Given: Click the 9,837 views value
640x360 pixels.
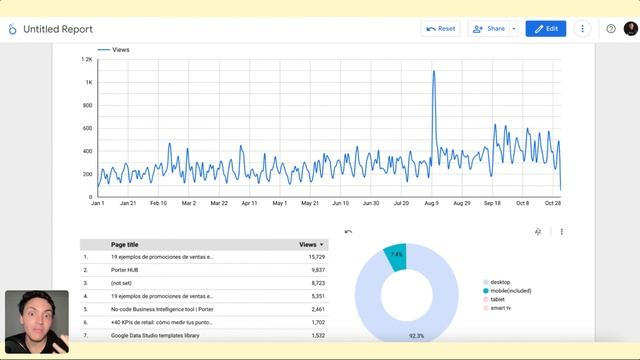Looking at the screenshot, I should click(x=318, y=270).
